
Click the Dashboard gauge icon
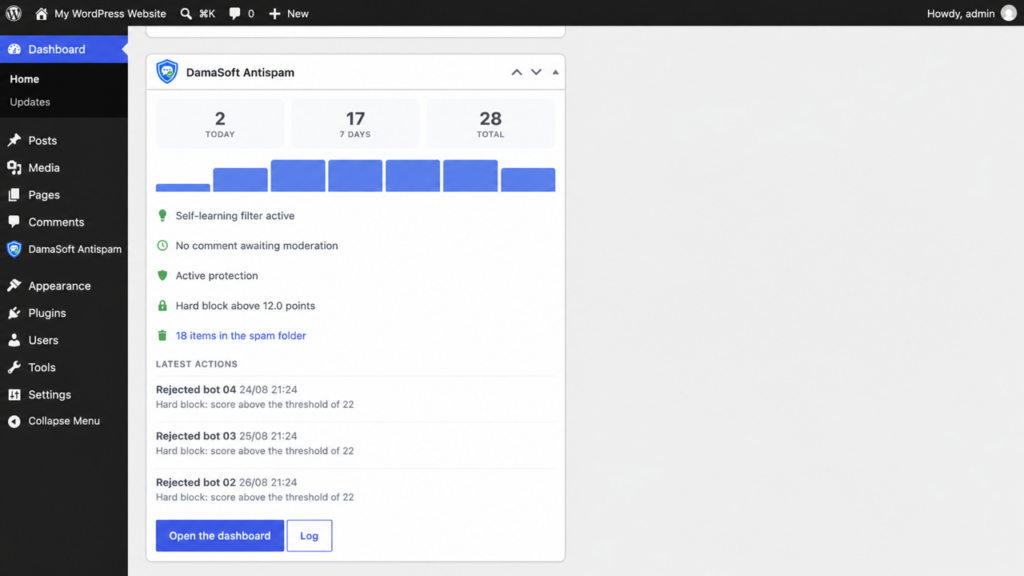point(14,49)
